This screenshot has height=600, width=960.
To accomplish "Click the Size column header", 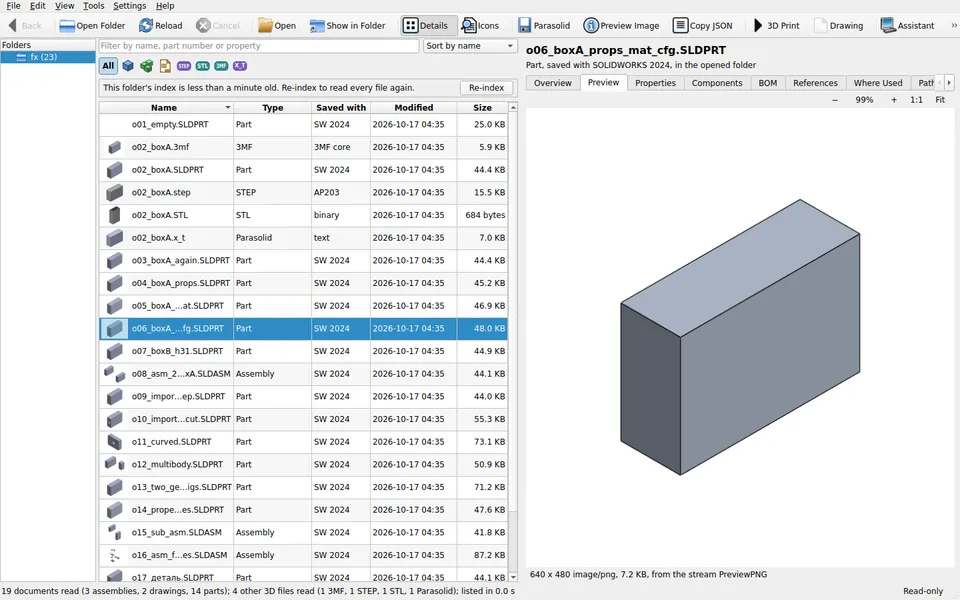I will [482, 108].
